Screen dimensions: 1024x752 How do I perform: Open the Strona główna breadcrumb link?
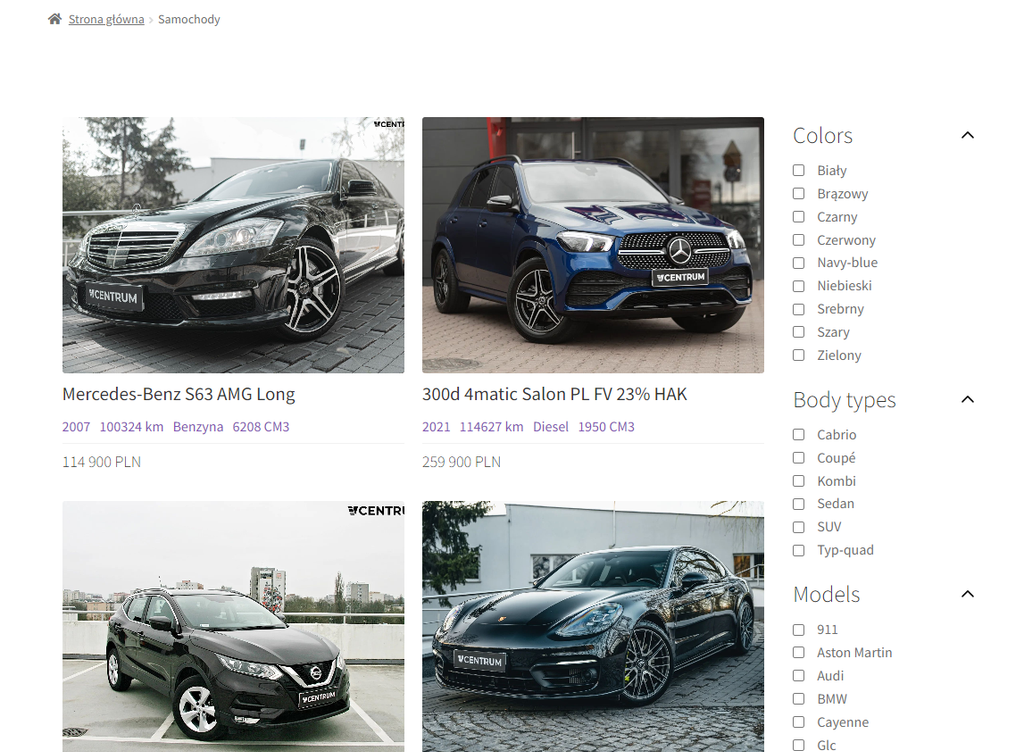click(x=106, y=20)
